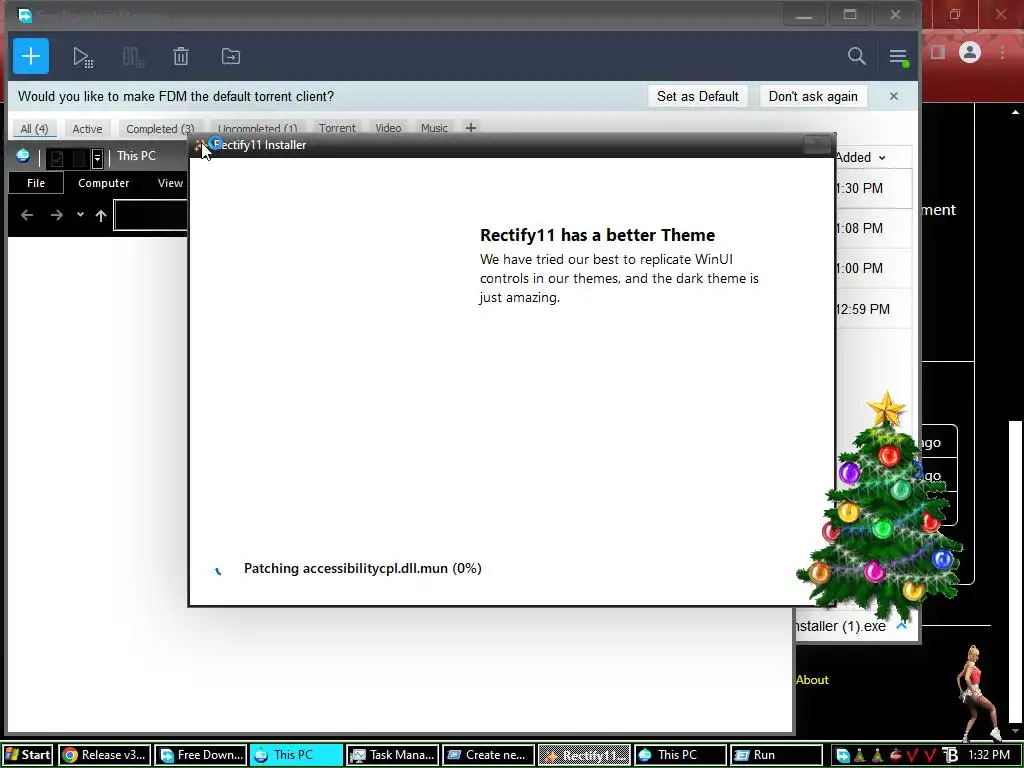This screenshot has width=1024, height=768.
Task: Open Chrome side panel icon
Action: [938, 52]
